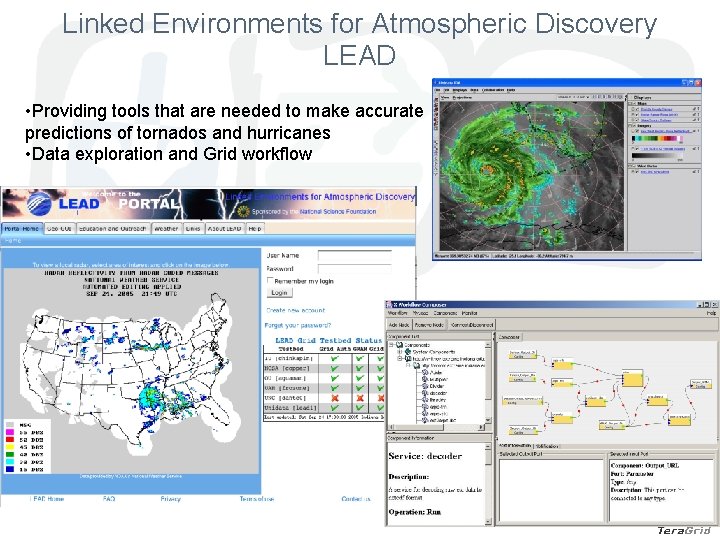Click the Connect/Disconnect button
Image resolution: width=720 pixels, height=540 pixels.
(472, 325)
